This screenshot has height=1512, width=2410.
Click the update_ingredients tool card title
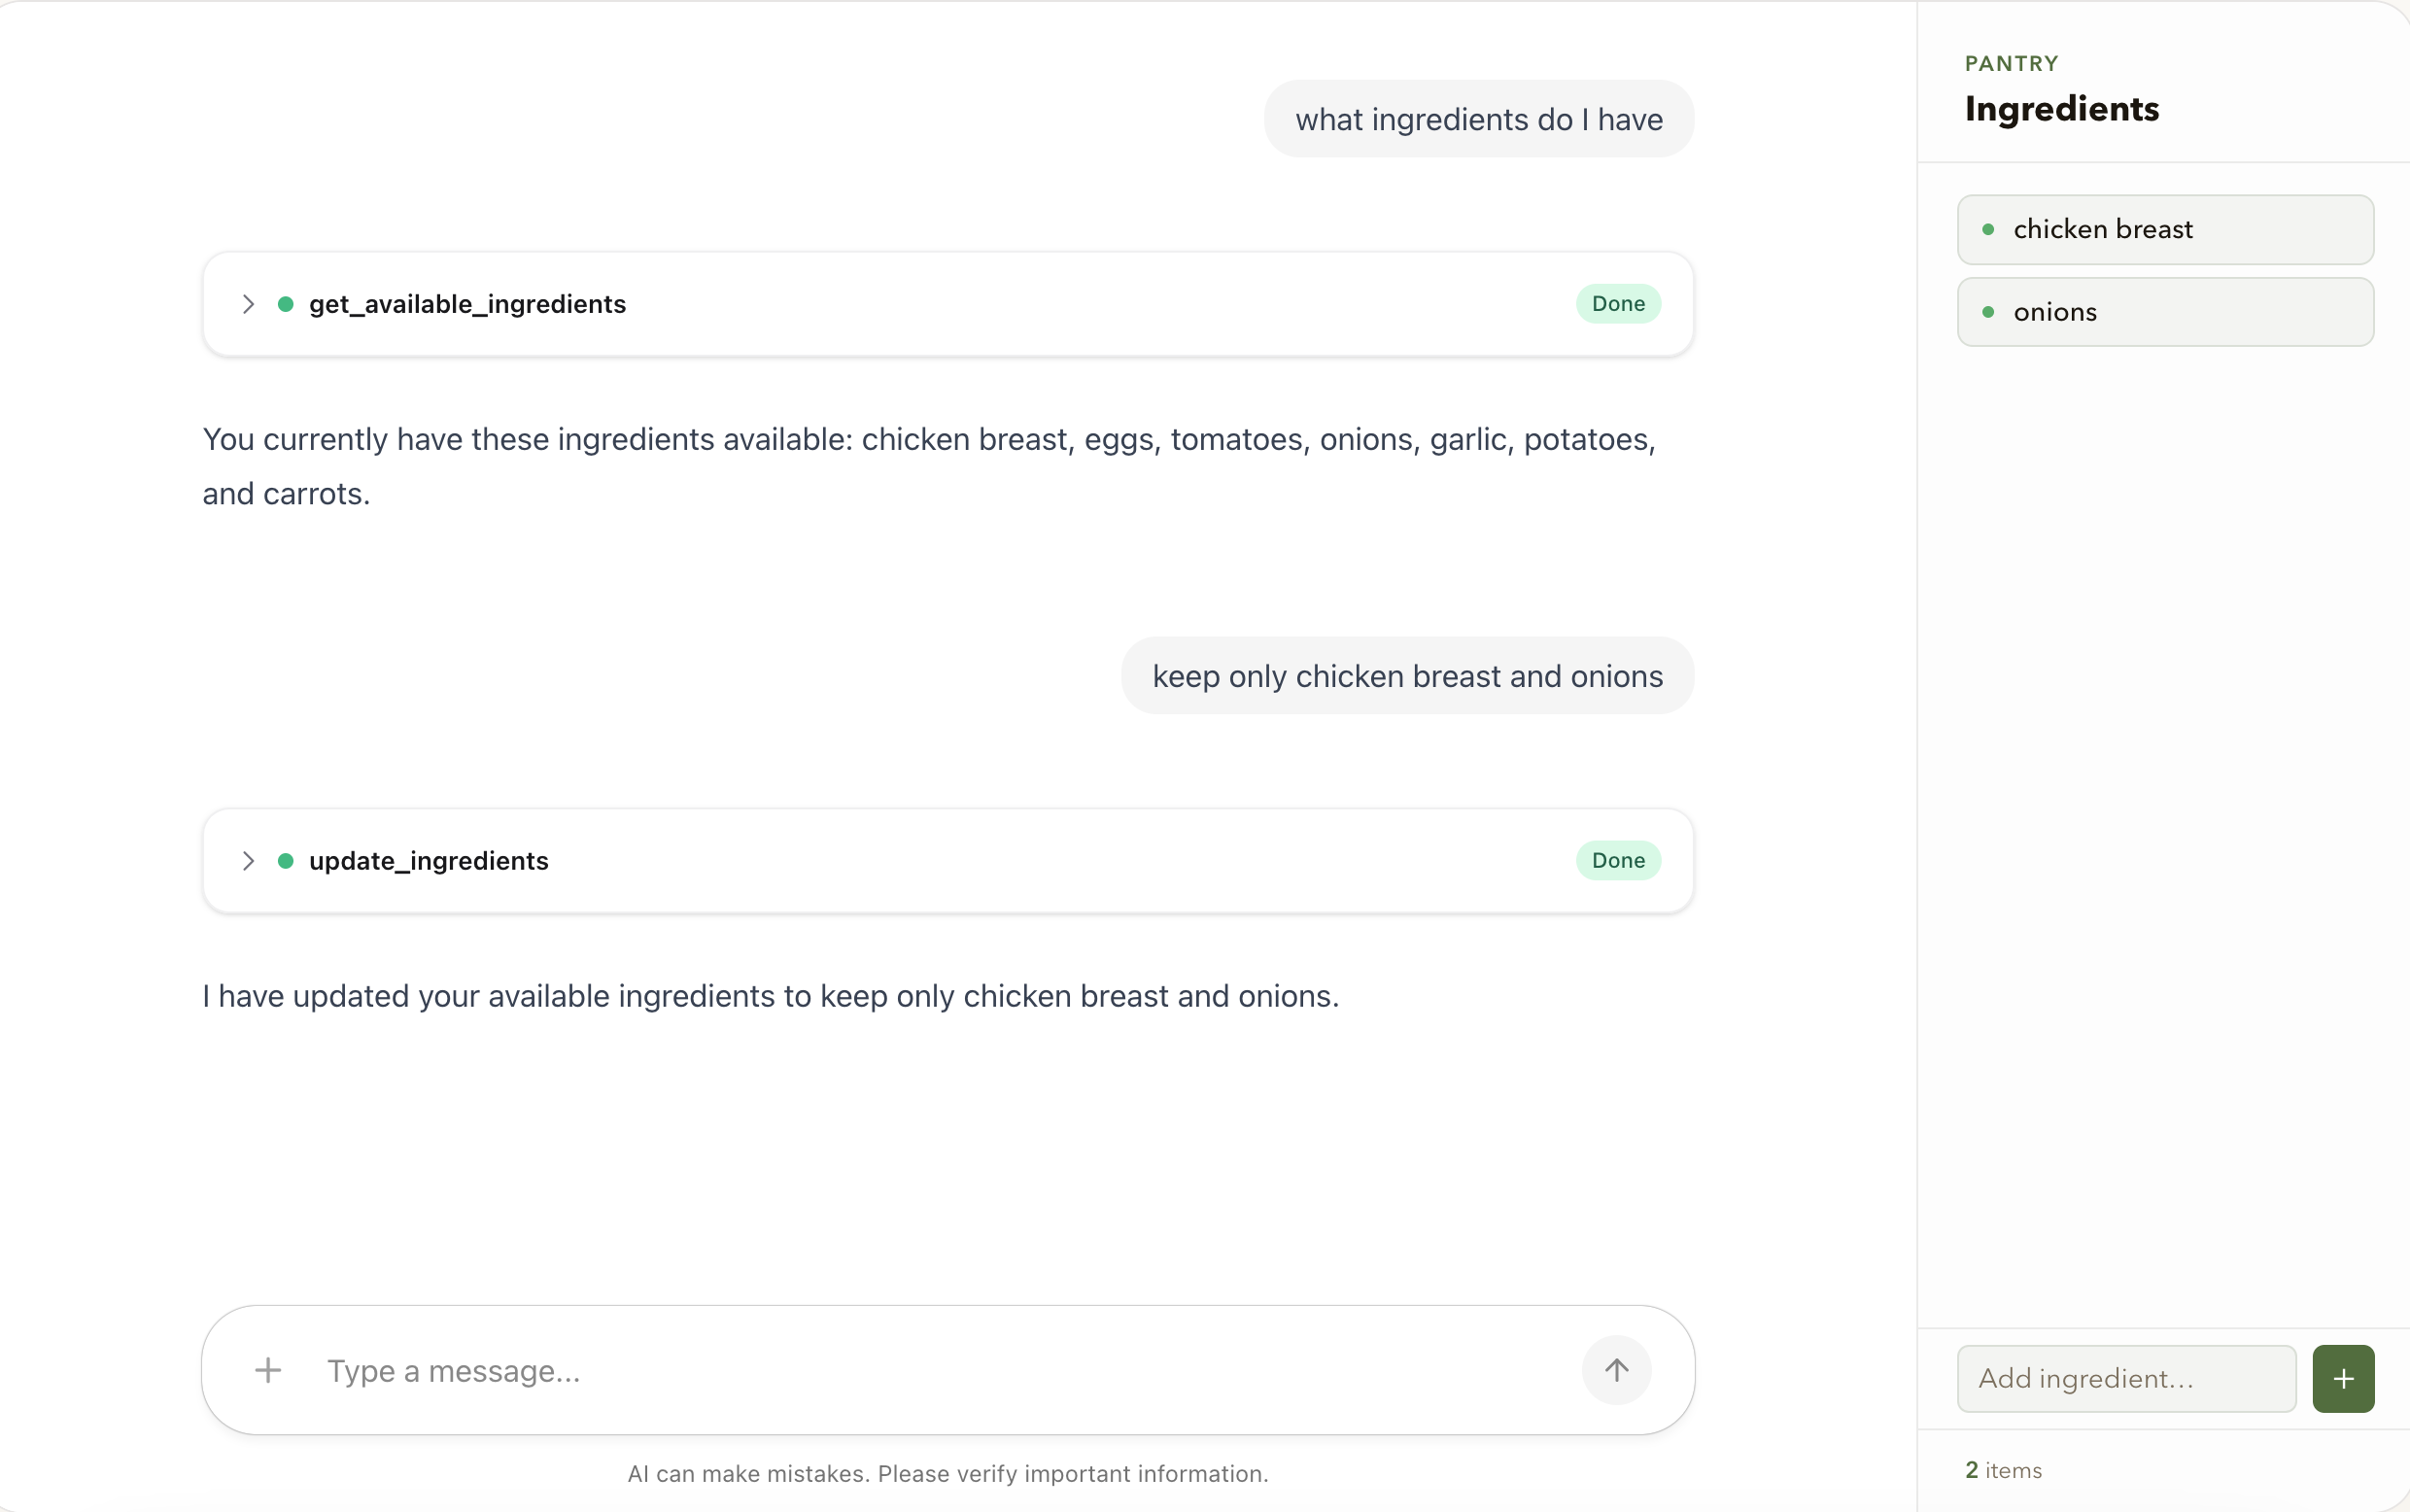tap(428, 861)
